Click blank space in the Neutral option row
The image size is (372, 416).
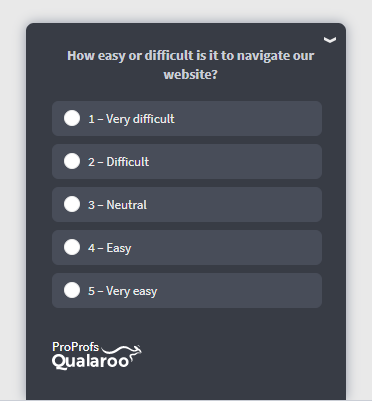233,205
